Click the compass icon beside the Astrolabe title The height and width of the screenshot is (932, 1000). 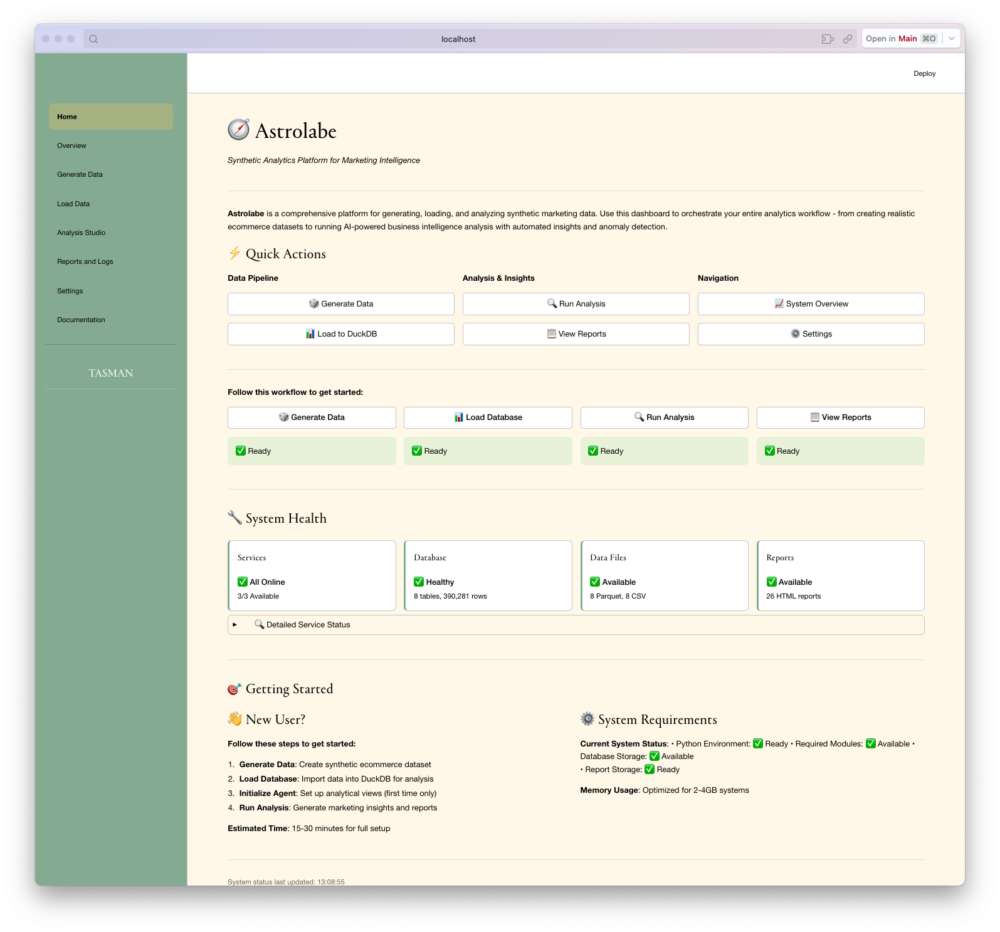click(x=236, y=130)
